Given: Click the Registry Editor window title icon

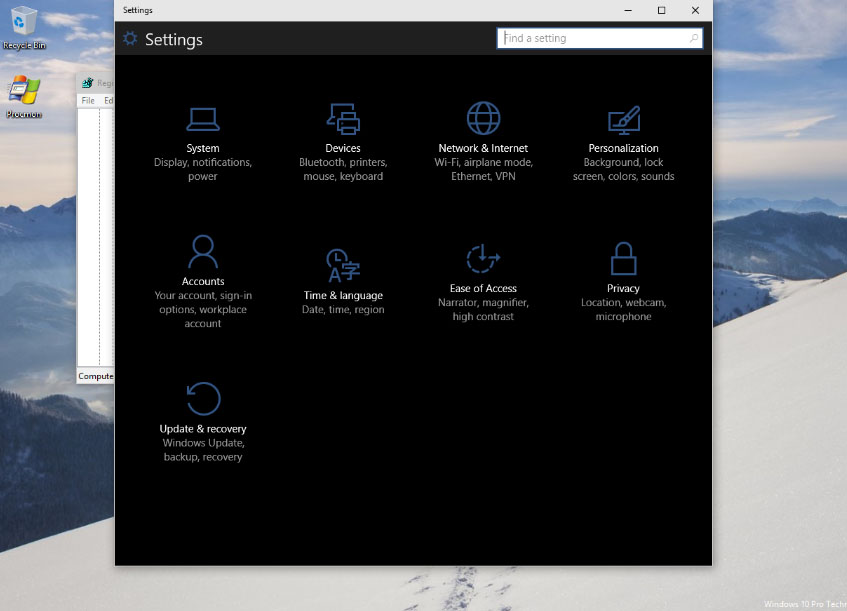Looking at the screenshot, I should coord(88,83).
